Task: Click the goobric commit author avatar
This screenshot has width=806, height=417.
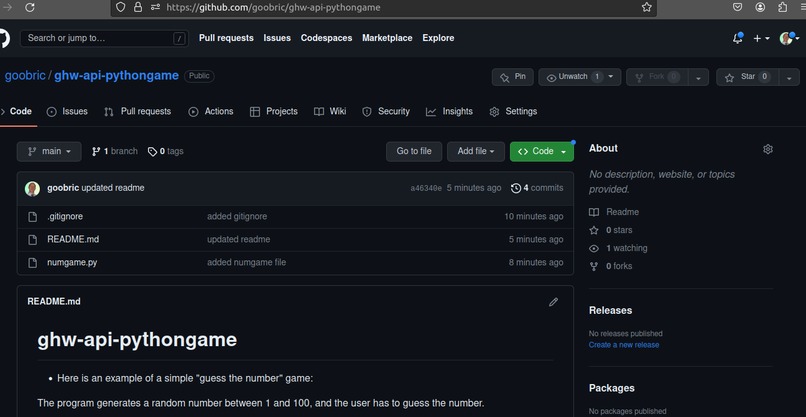Action: 32,188
